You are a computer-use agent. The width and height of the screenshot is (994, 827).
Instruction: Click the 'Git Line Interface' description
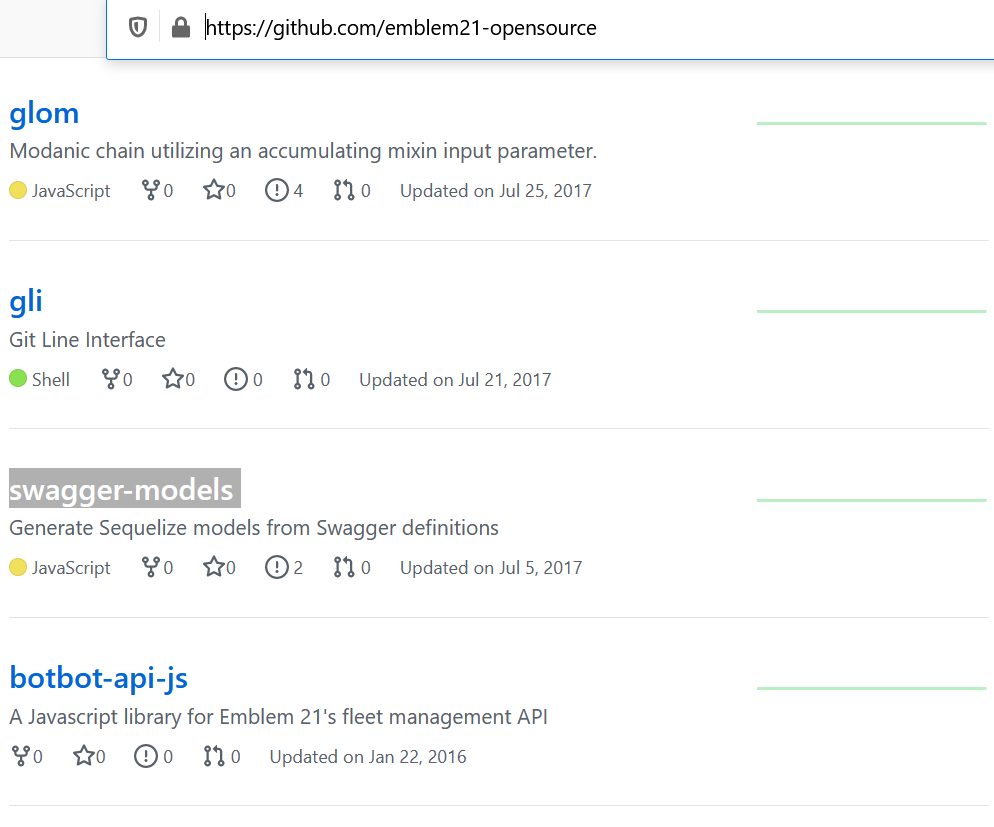[x=87, y=340]
